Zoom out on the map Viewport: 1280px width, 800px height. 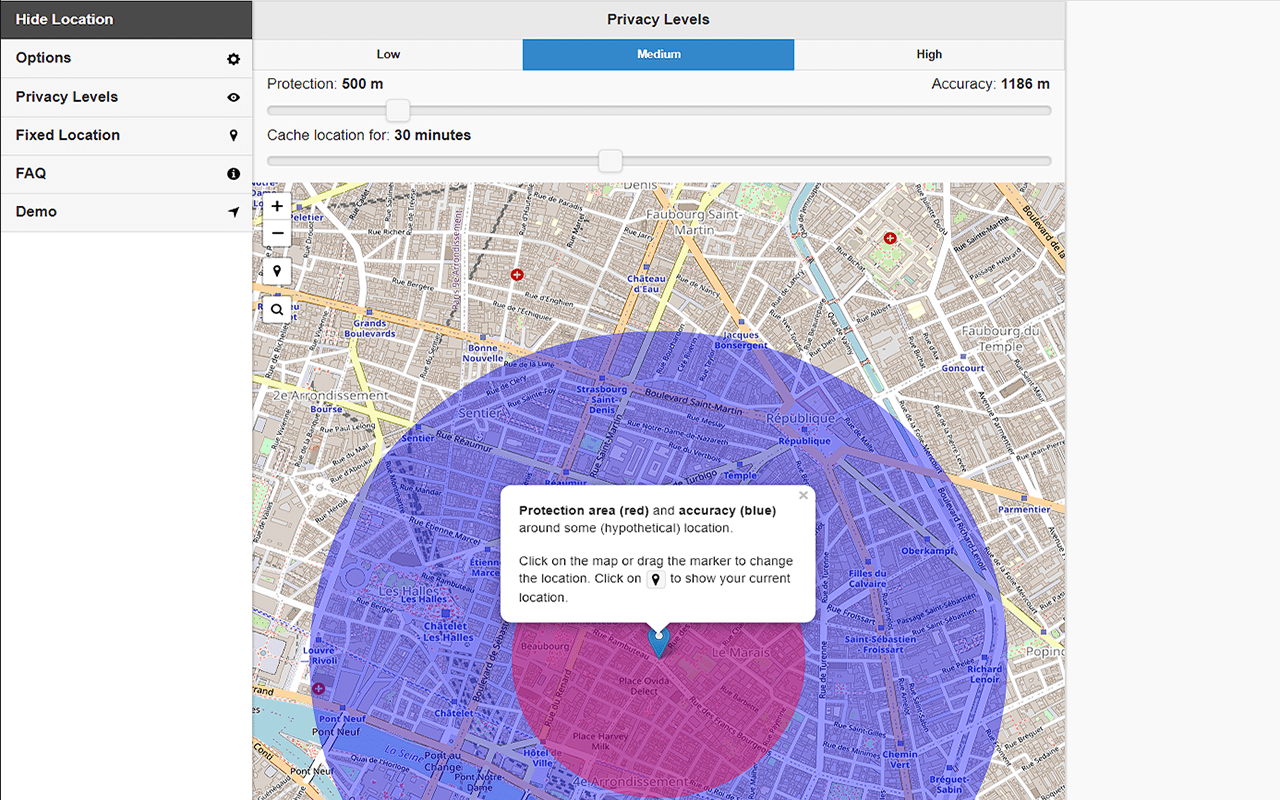[277, 234]
